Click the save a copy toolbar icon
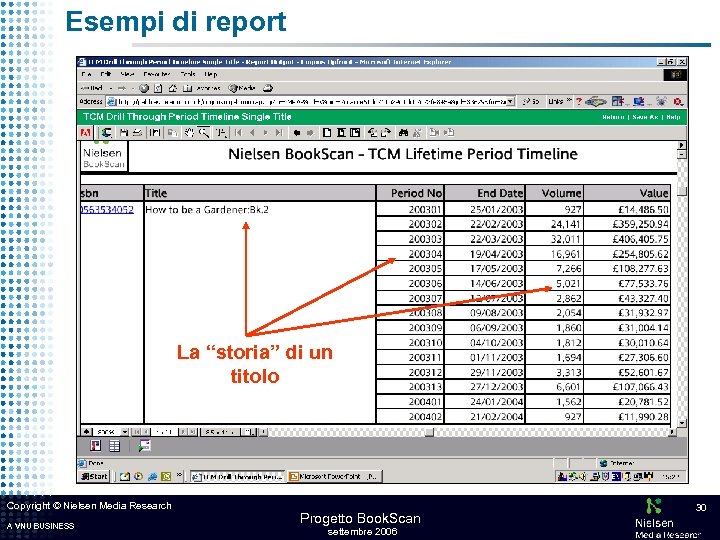Screen dimensions: 720x540 pos(124,133)
